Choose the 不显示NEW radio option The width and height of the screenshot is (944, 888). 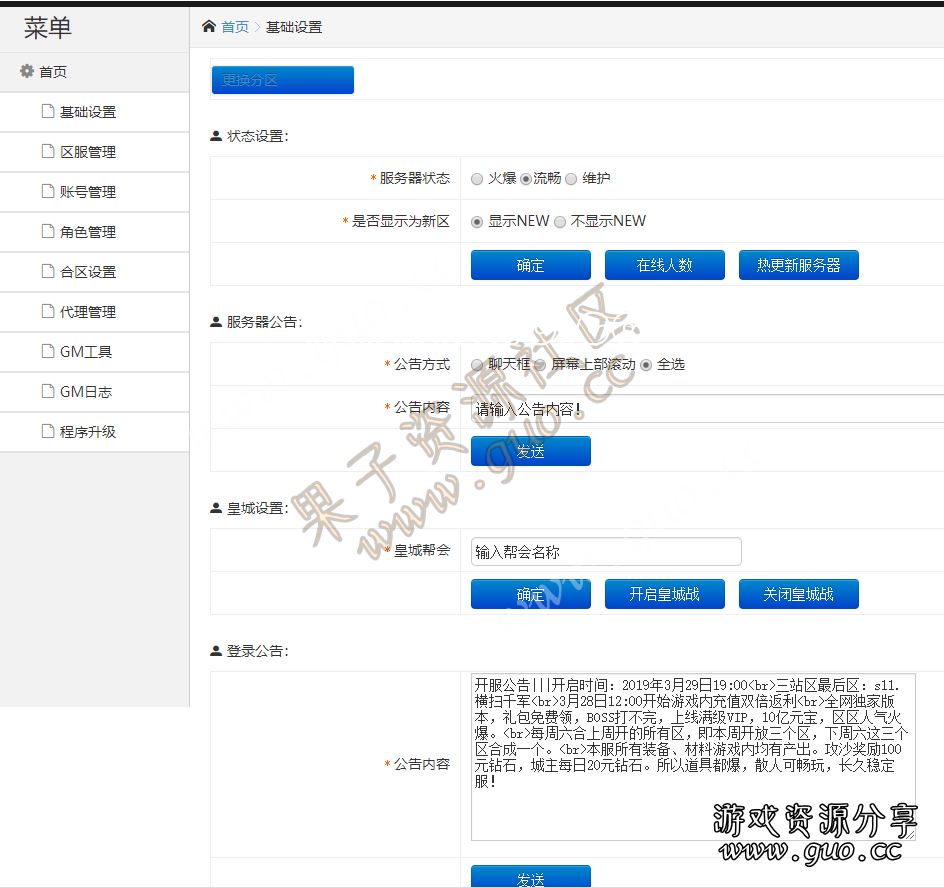tap(560, 222)
